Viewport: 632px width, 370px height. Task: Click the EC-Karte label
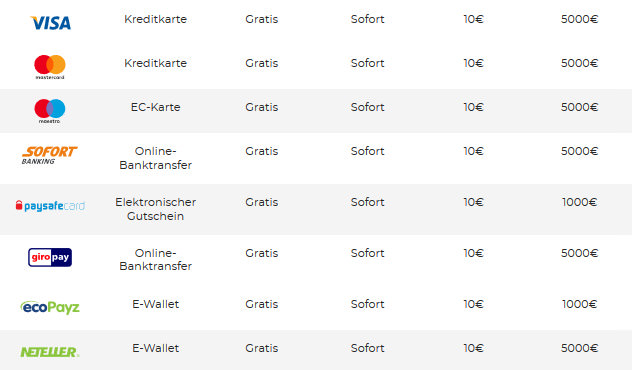click(x=156, y=107)
